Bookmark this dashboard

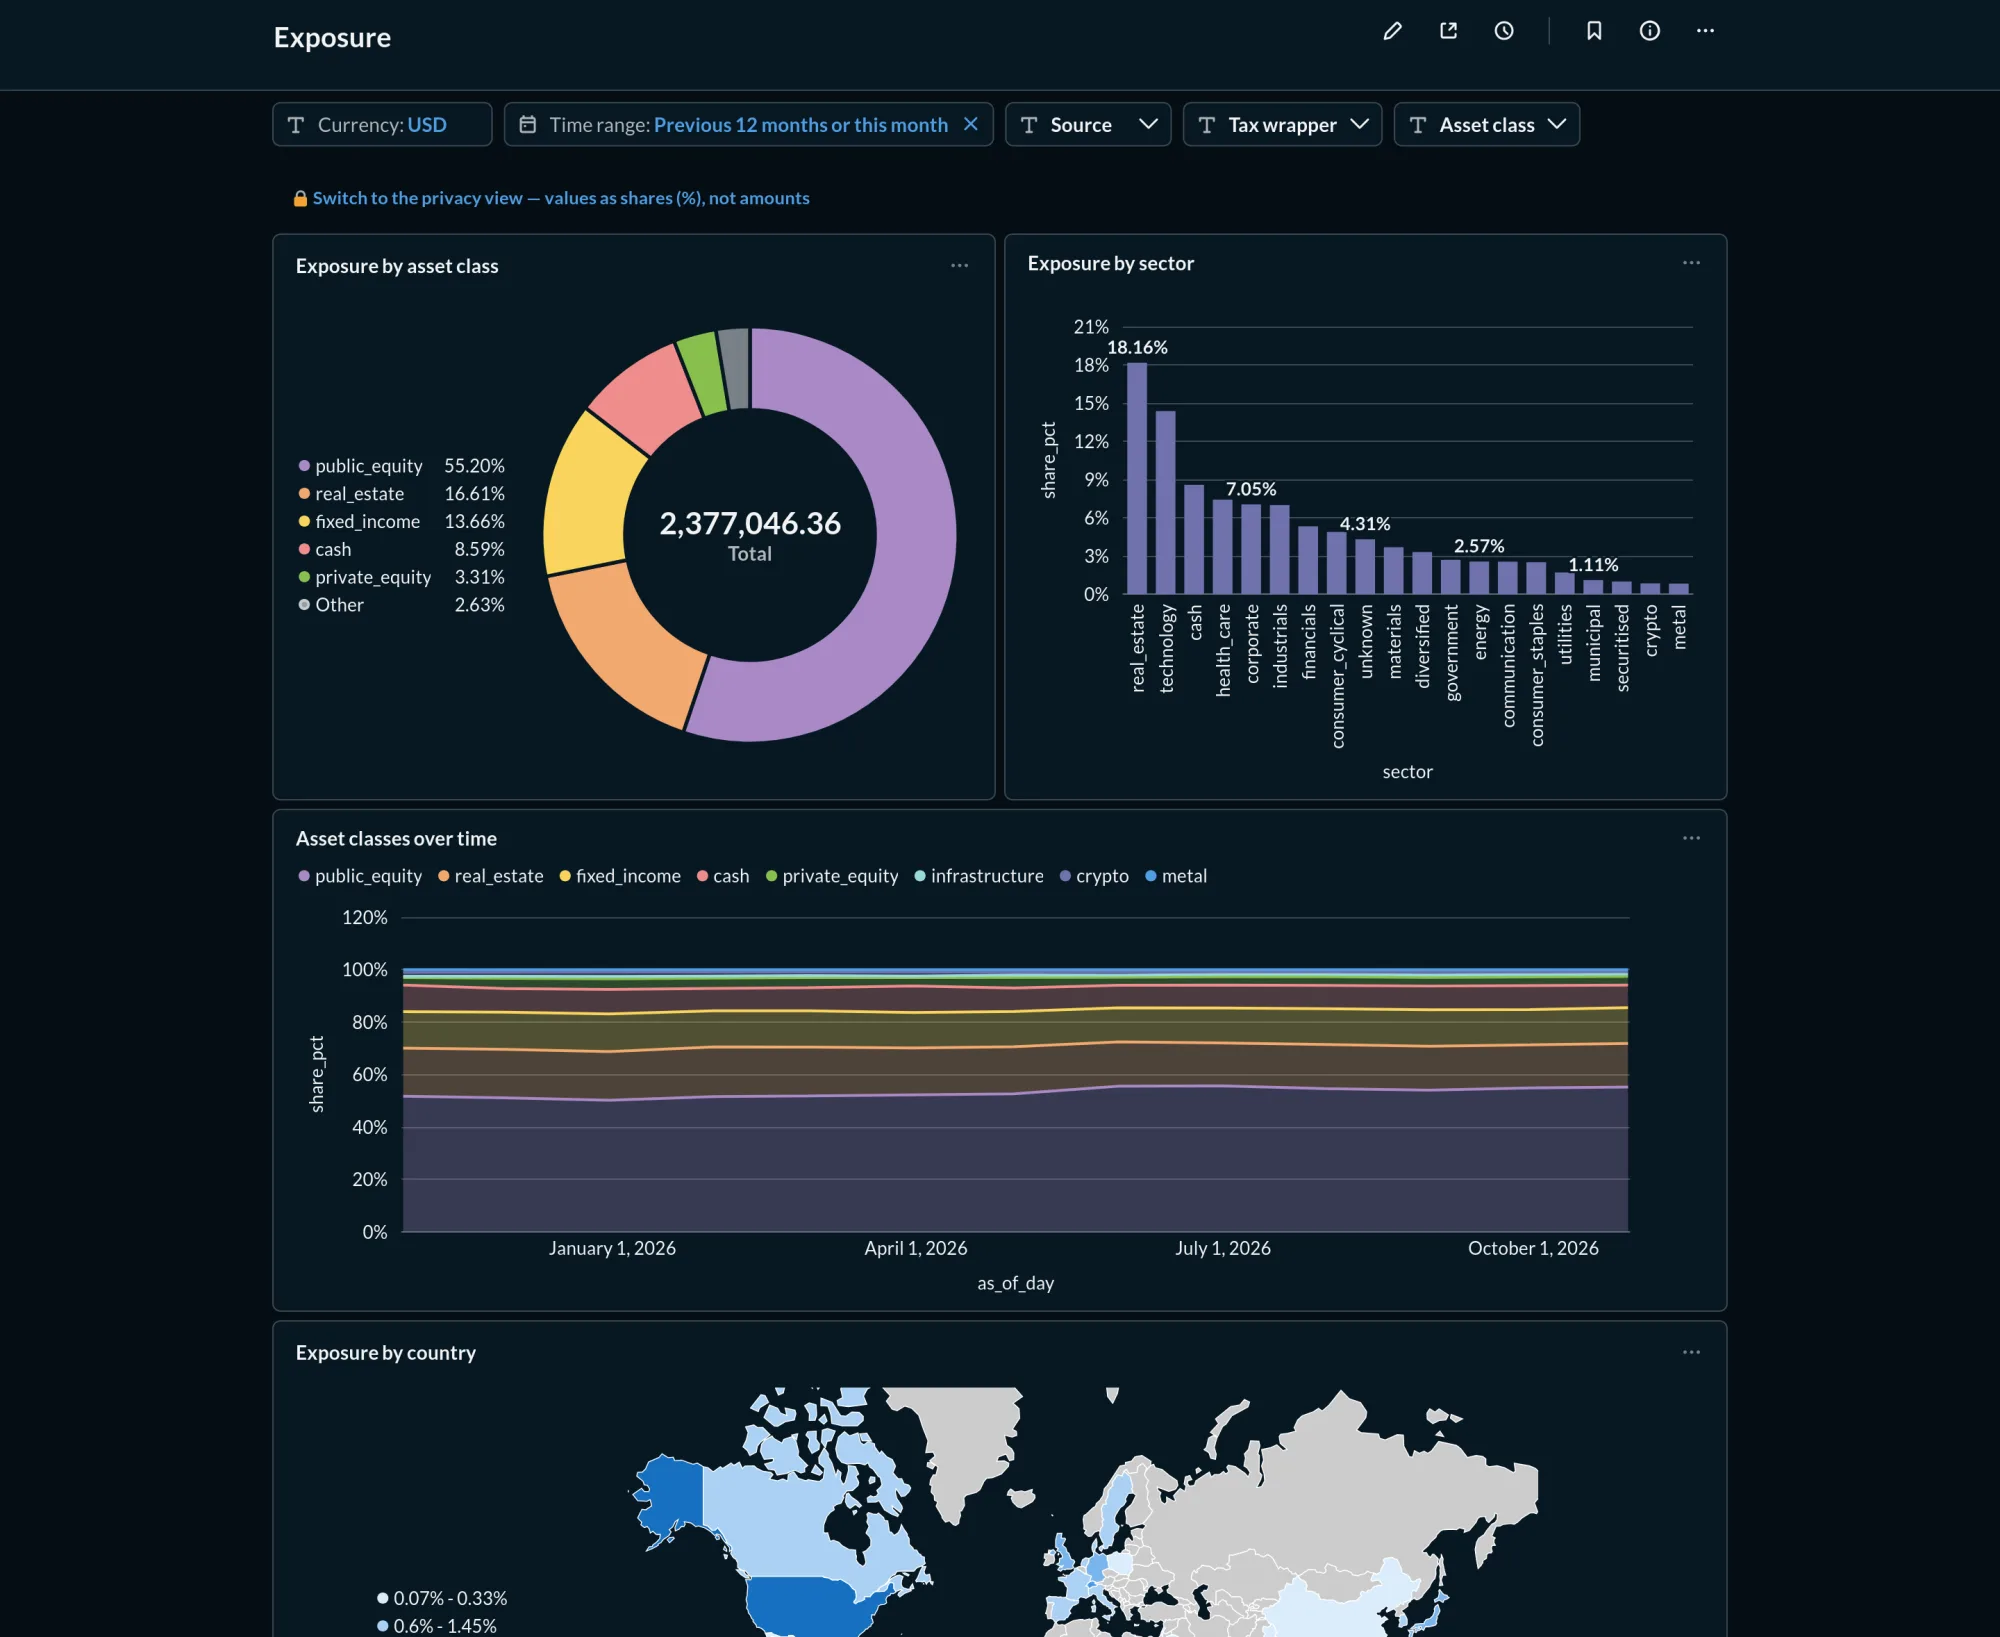(x=1594, y=31)
